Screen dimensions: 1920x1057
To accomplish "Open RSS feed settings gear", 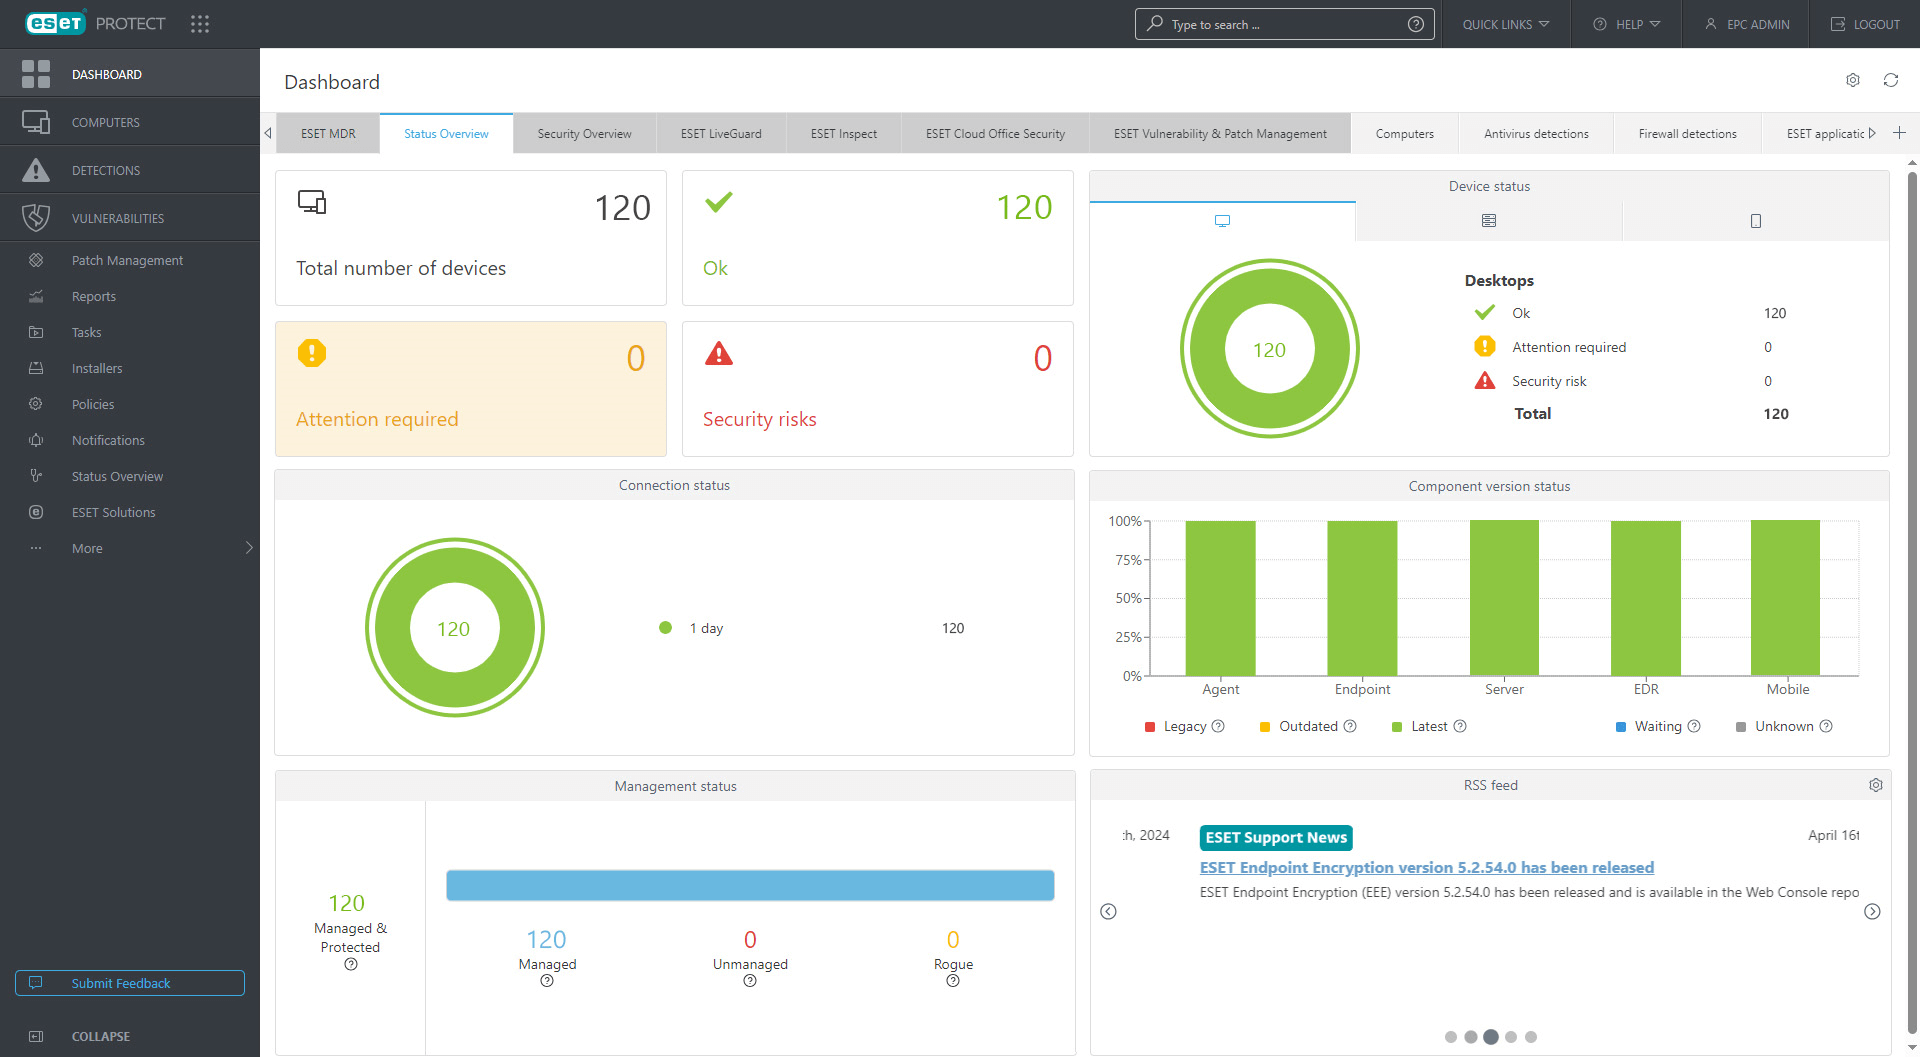I will pyautogui.click(x=1876, y=785).
